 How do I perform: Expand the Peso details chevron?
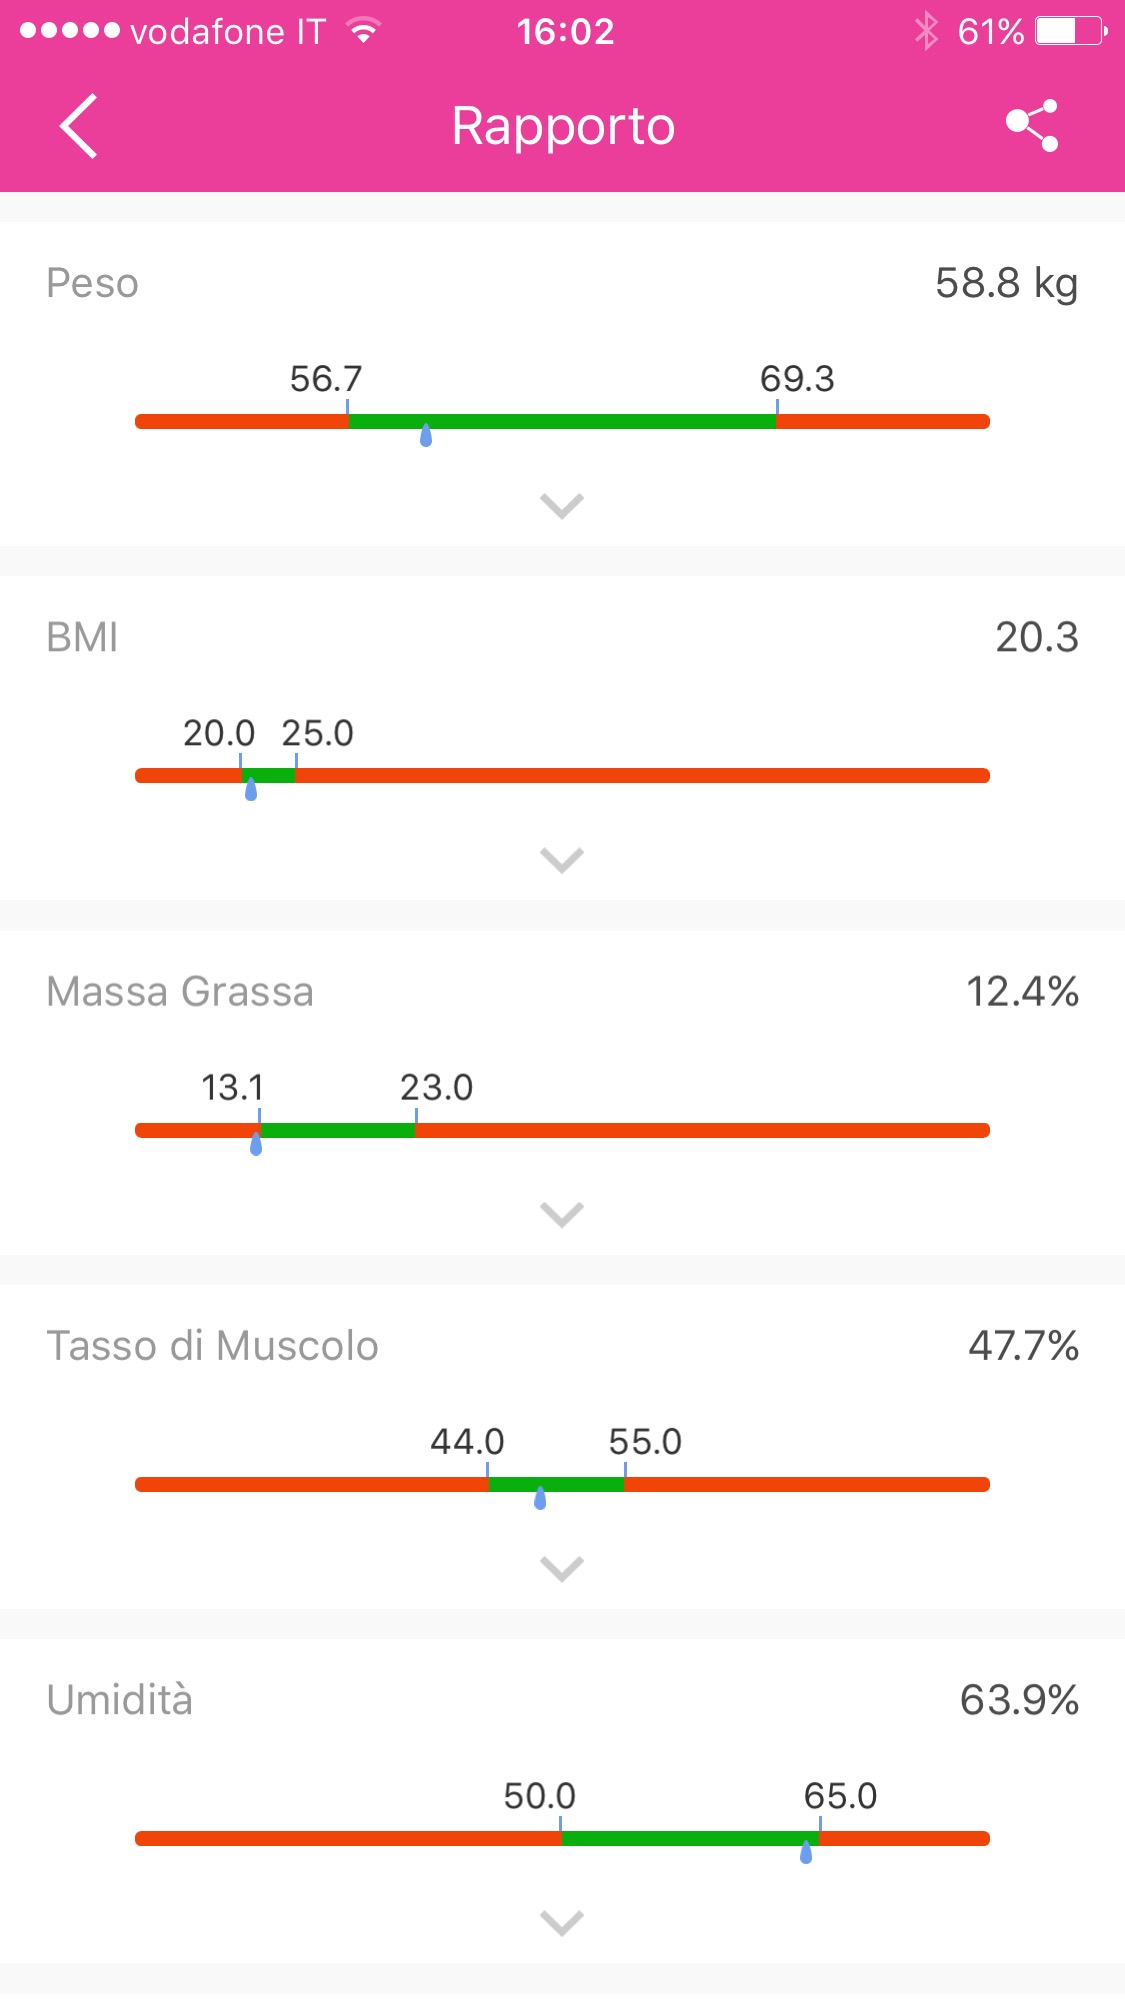click(562, 506)
